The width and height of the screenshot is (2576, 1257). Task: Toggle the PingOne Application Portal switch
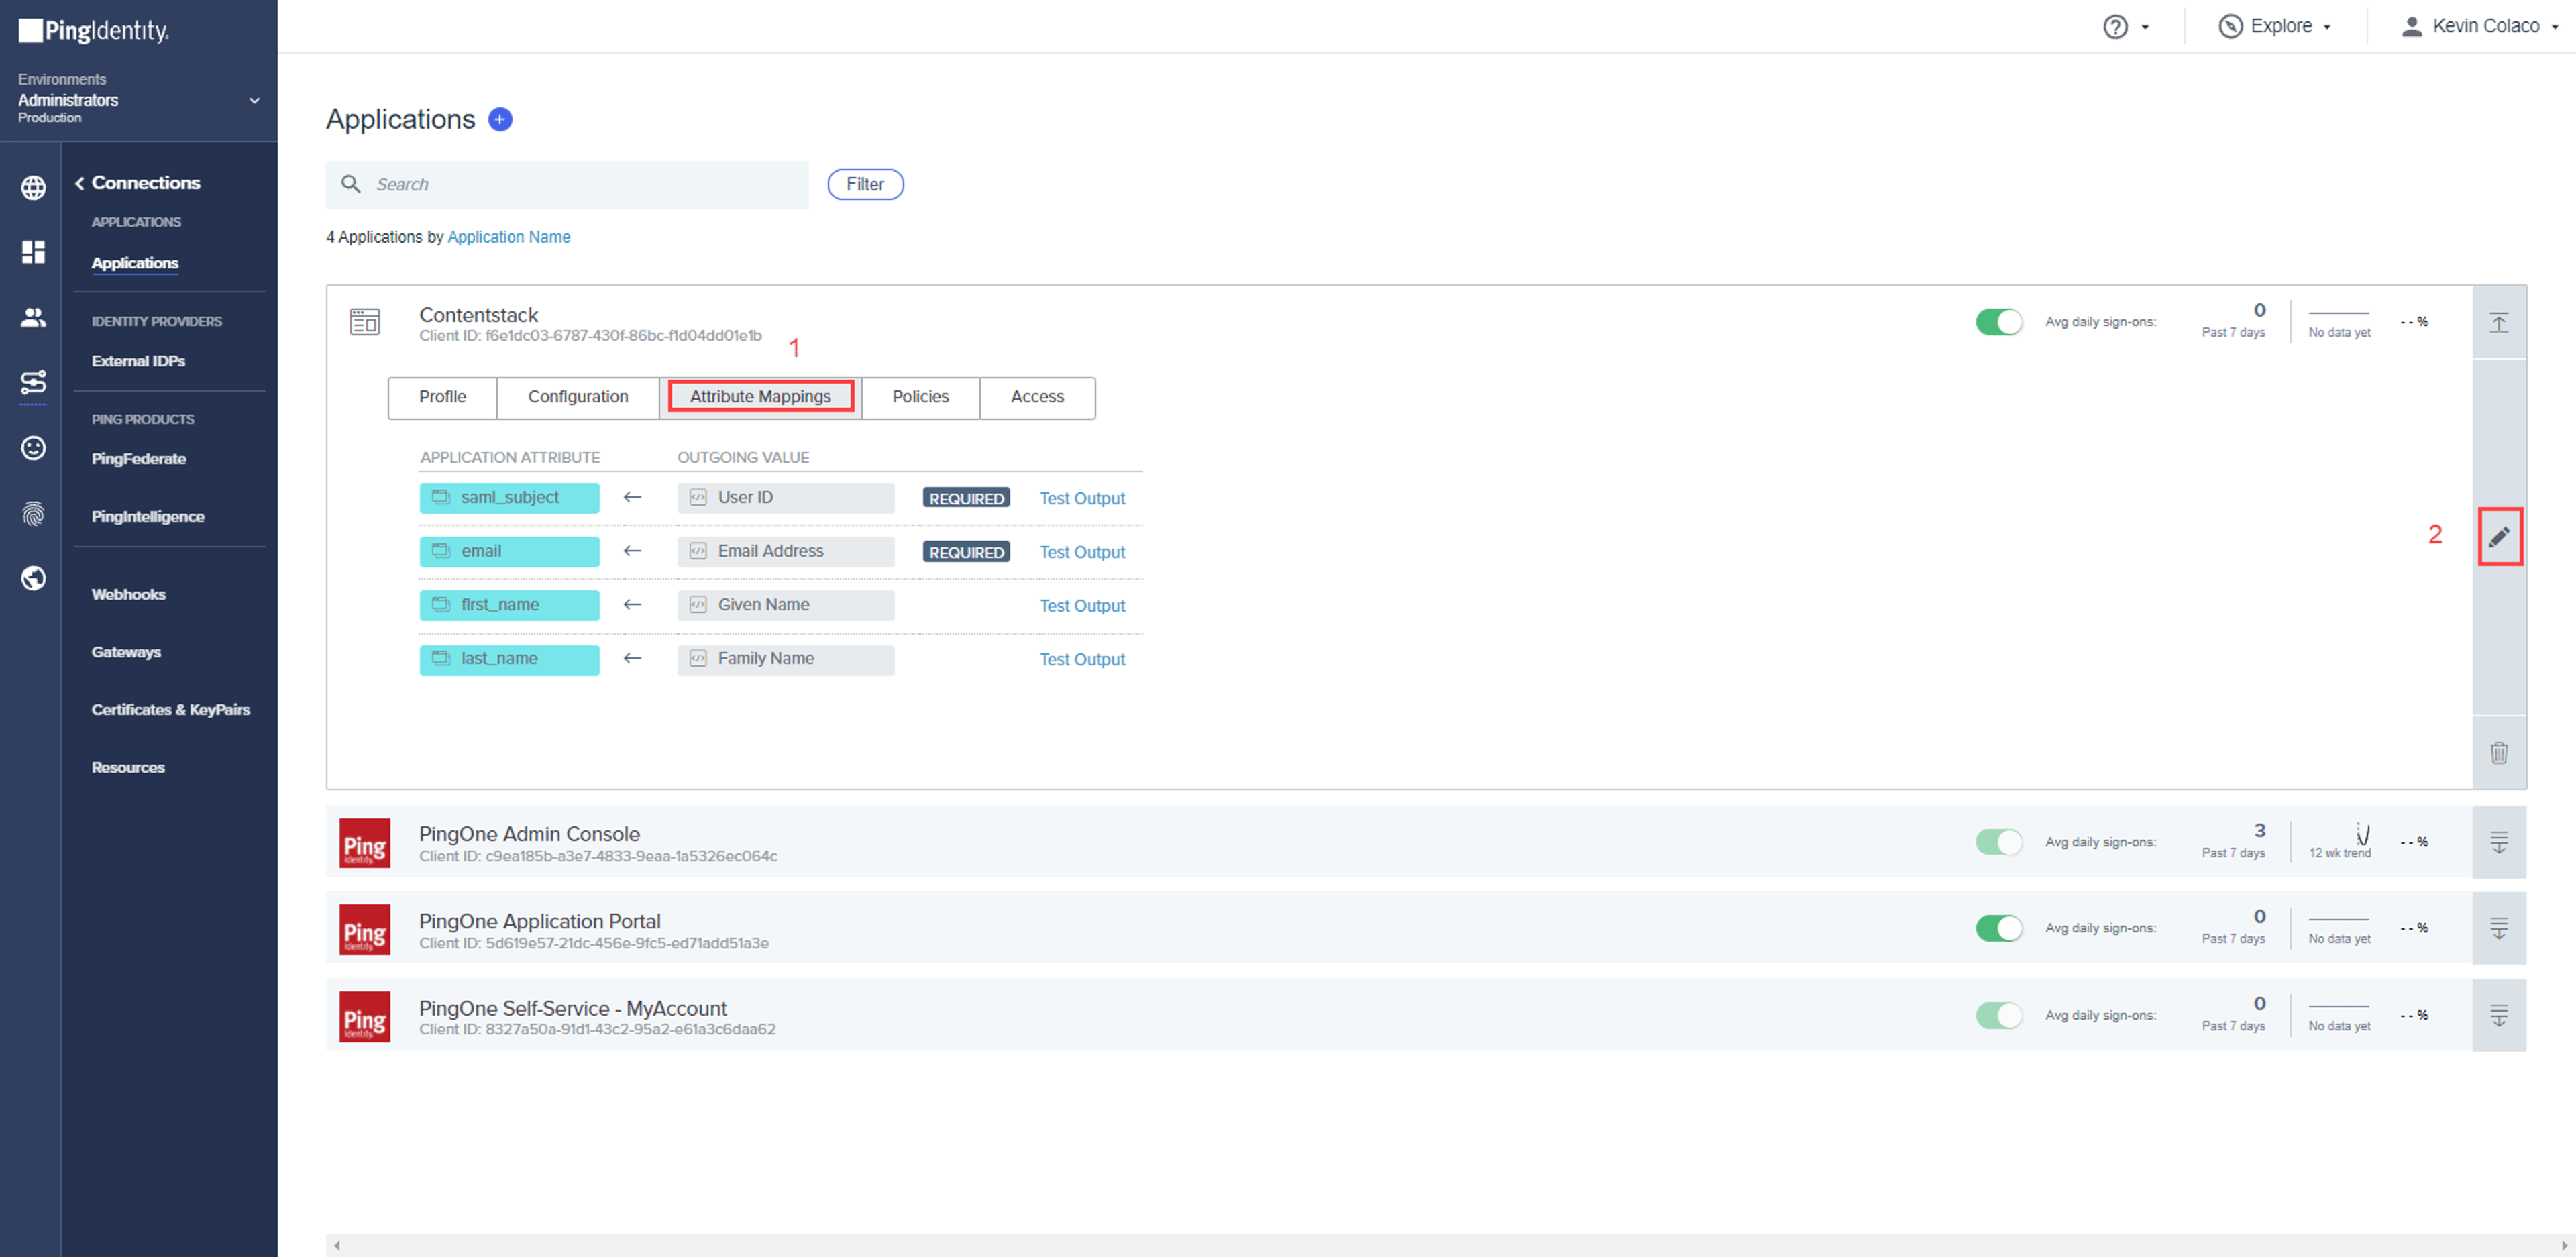(x=1998, y=929)
